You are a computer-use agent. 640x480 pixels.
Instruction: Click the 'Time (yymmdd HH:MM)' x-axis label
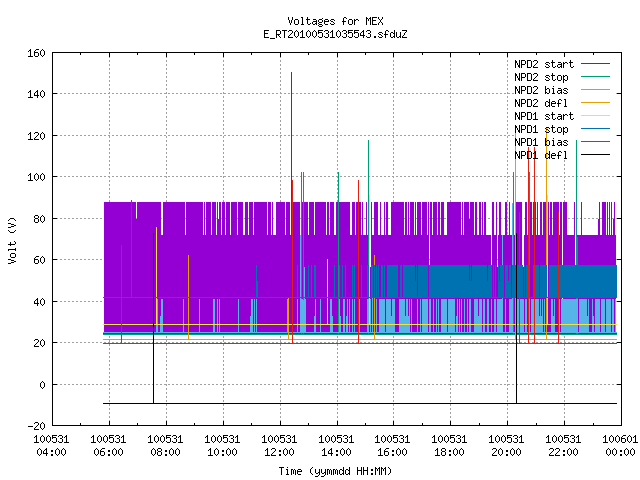point(335,471)
